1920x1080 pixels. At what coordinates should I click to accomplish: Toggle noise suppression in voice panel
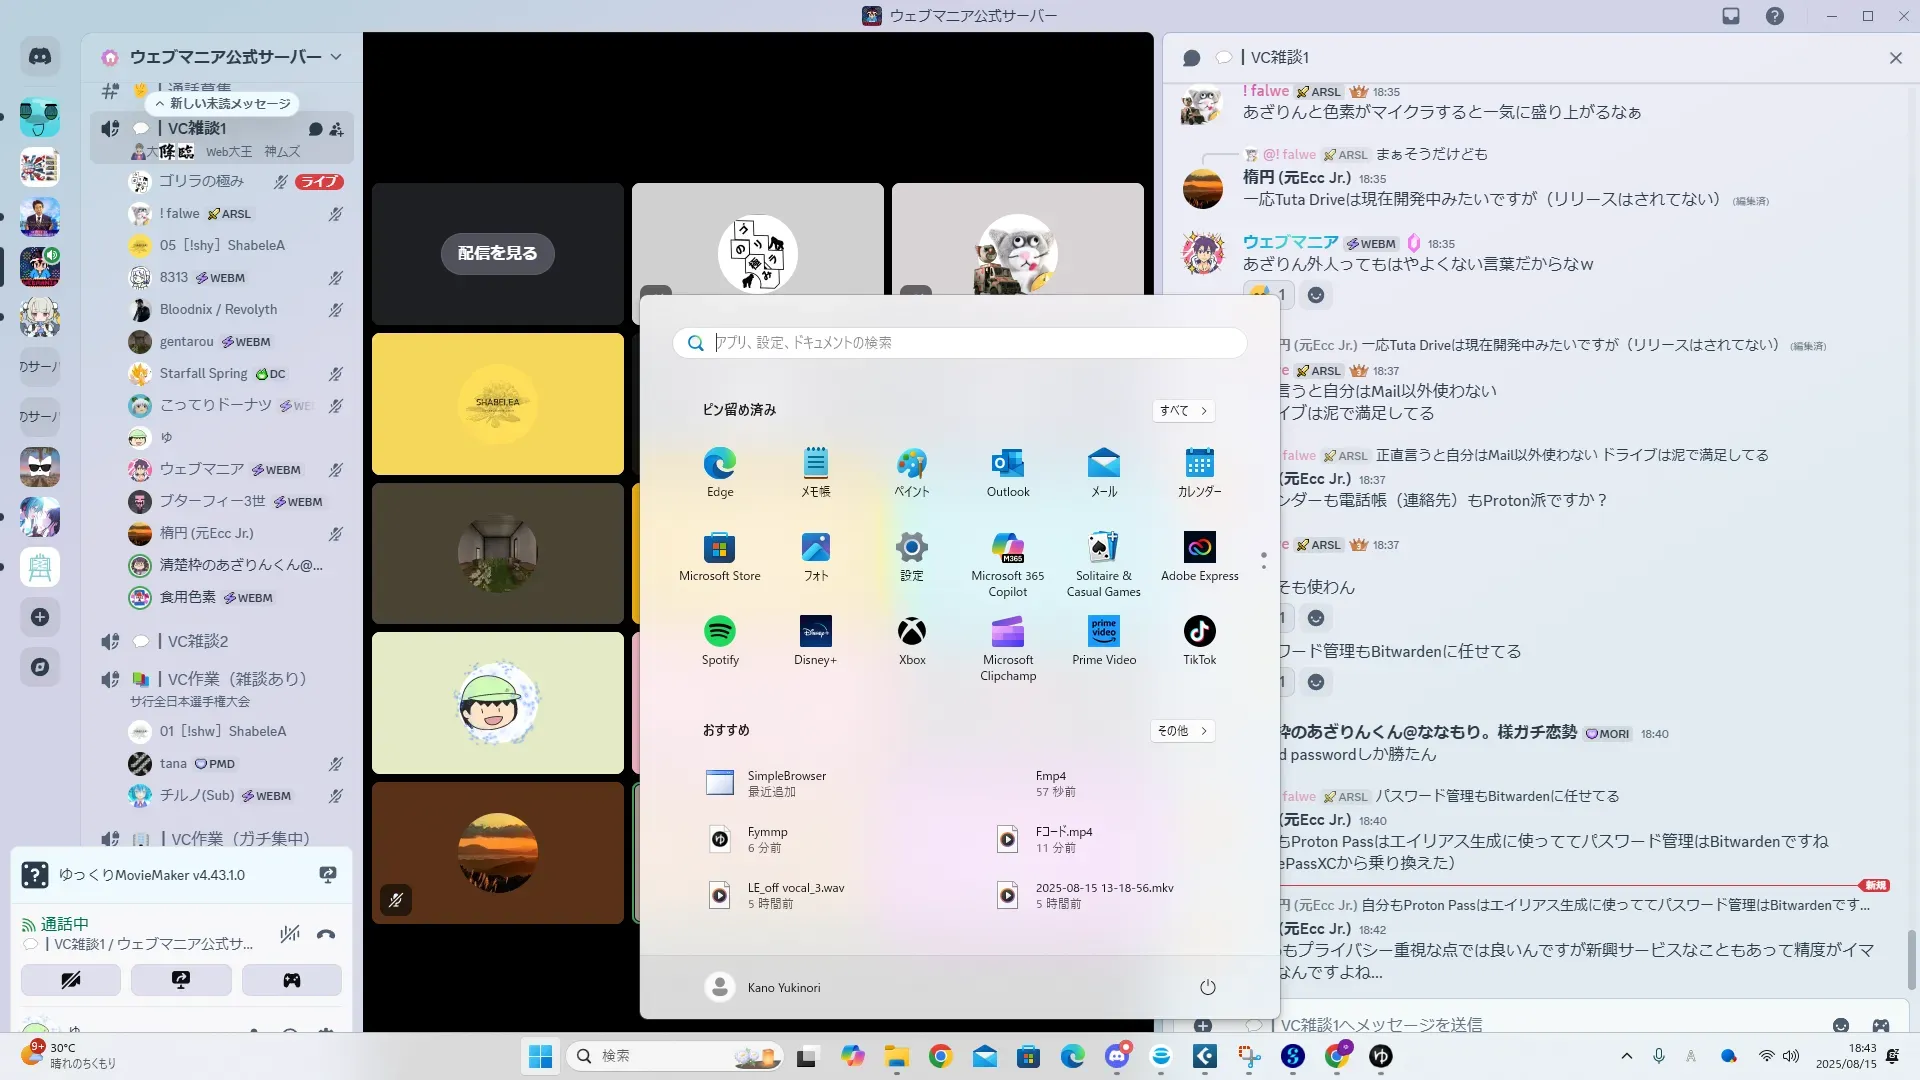(290, 934)
